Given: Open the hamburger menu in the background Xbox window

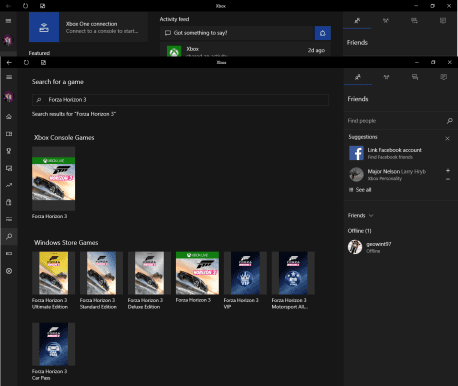Looking at the screenshot, I should tap(8, 21).
